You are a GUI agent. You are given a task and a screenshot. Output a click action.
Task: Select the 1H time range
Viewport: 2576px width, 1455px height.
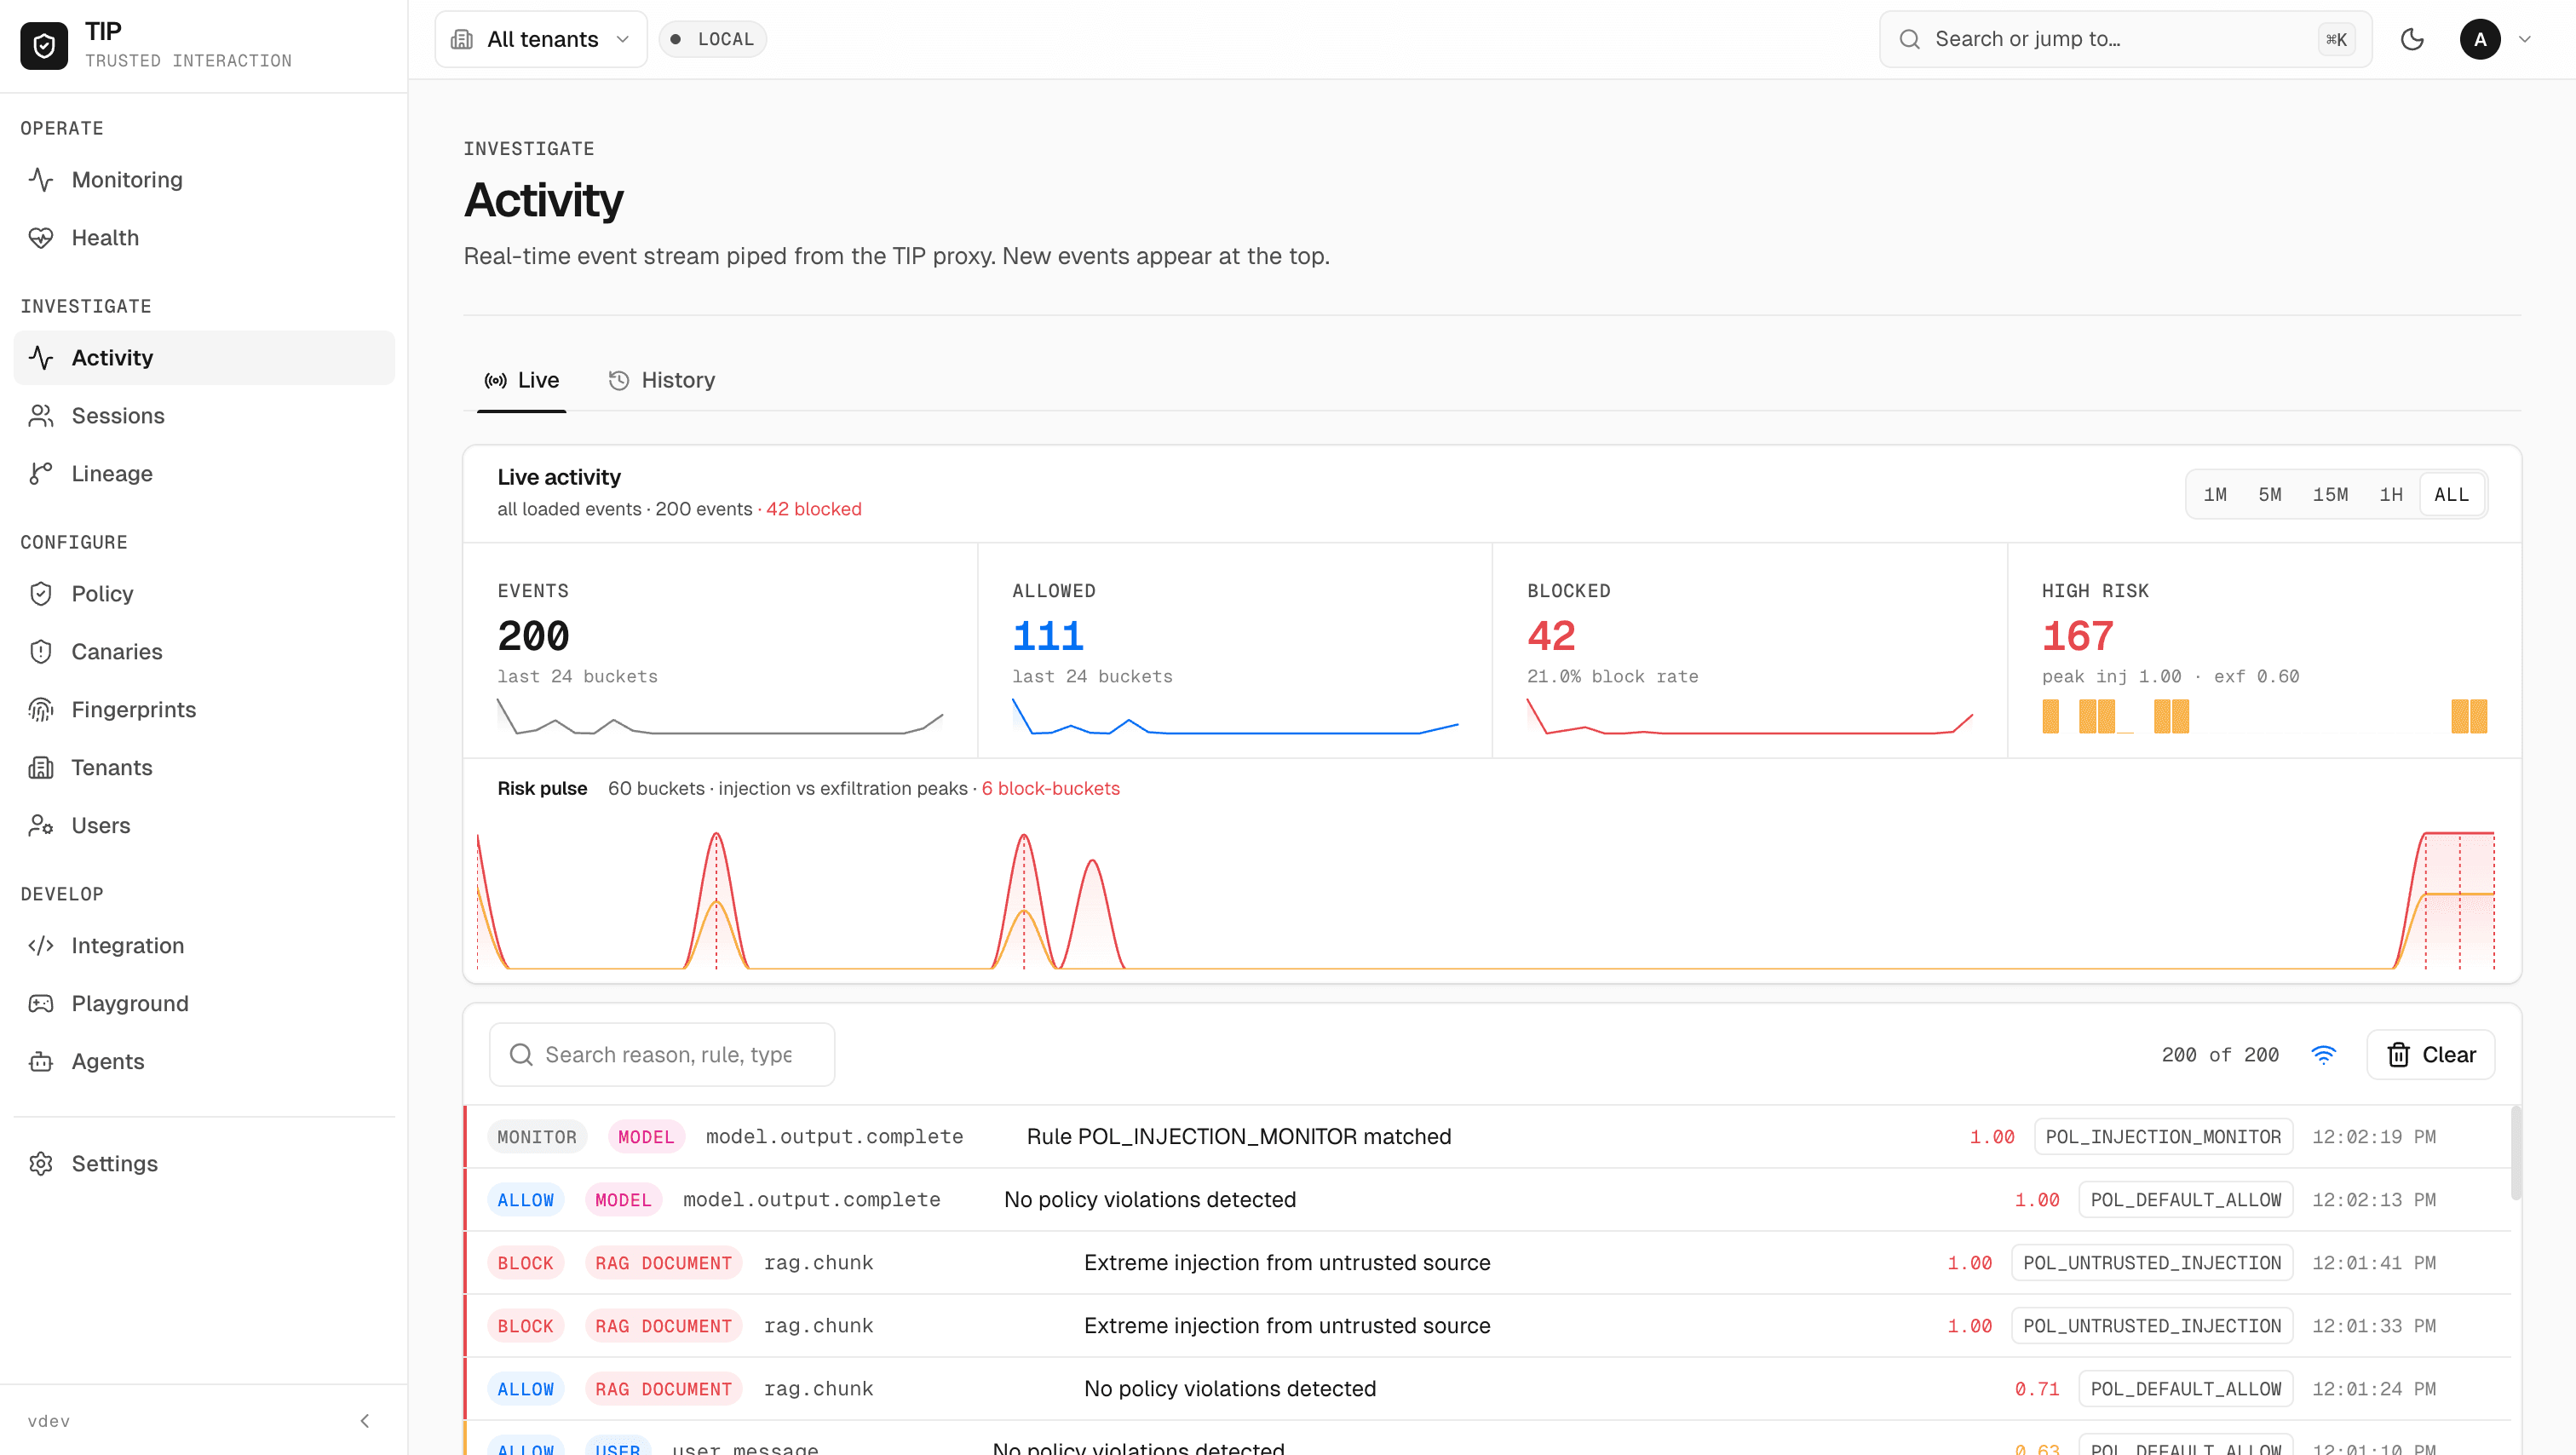[x=2391, y=494]
